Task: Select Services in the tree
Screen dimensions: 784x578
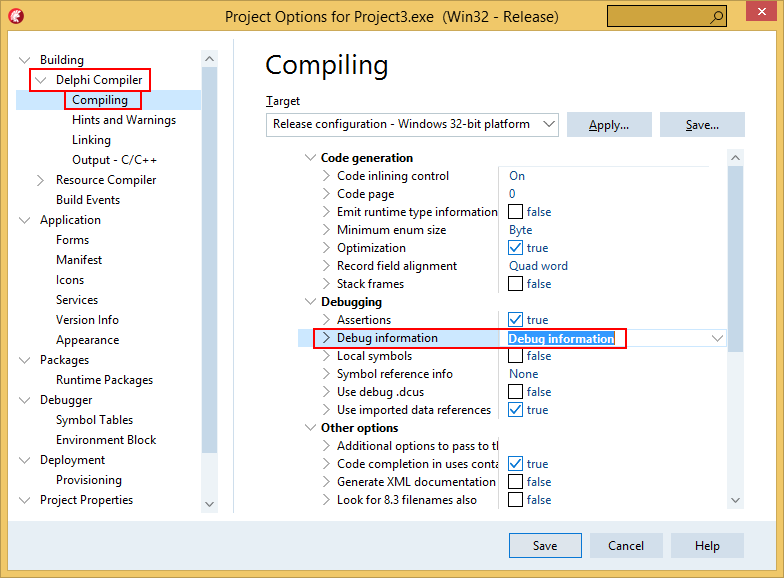Action: pyautogui.click(x=77, y=300)
